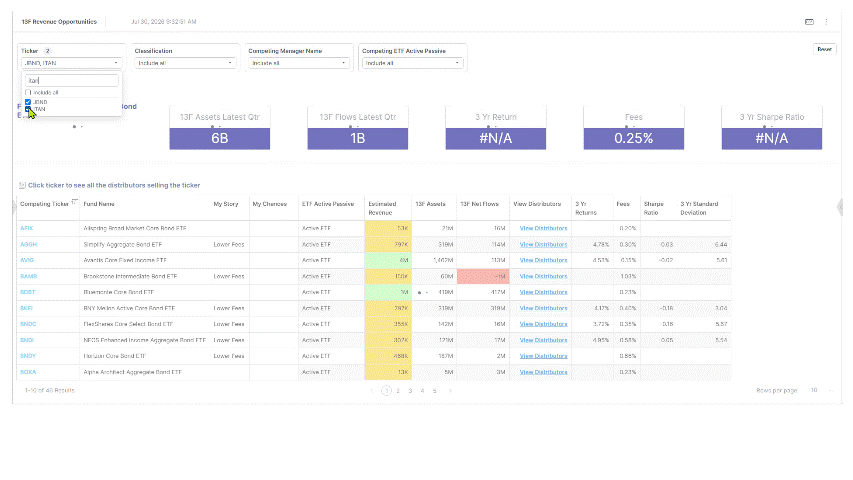
Task: Click the Ticker search input field
Action: (72, 81)
